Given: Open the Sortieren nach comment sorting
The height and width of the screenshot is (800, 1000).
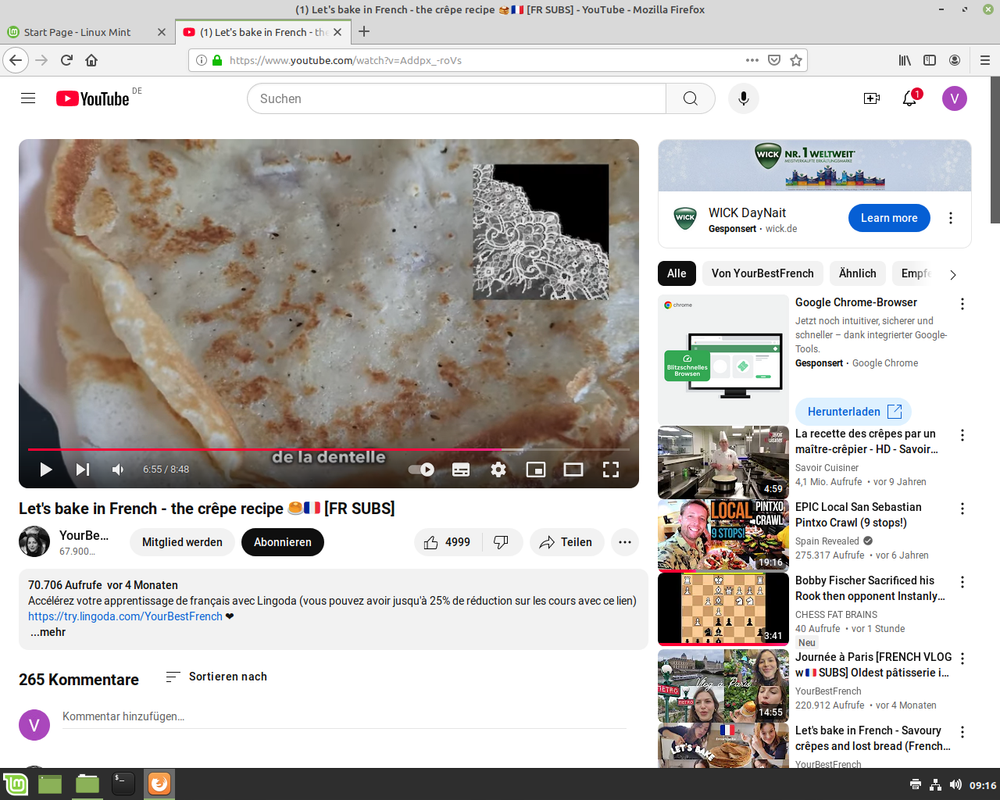Looking at the screenshot, I should (216, 677).
